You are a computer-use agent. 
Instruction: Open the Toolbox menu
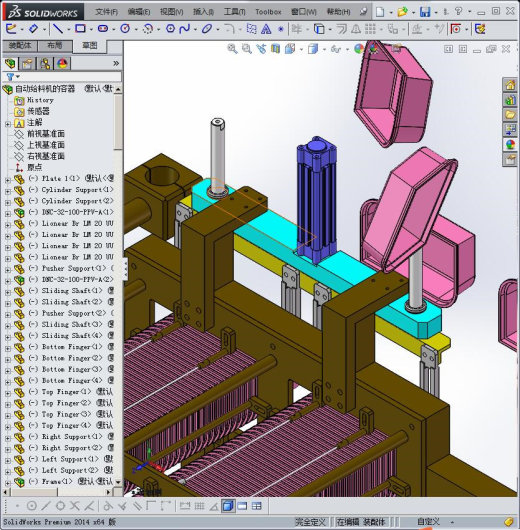(x=268, y=12)
